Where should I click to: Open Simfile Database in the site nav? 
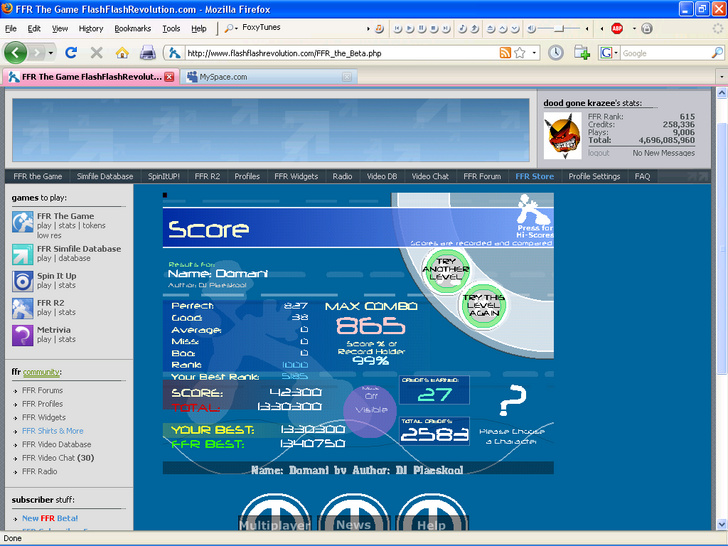click(x=105, y=176)
